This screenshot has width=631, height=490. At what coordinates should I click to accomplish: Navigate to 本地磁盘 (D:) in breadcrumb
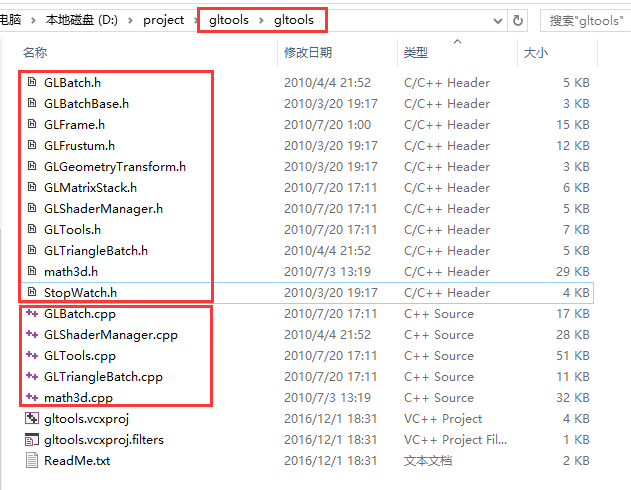(x=82, y=20)
